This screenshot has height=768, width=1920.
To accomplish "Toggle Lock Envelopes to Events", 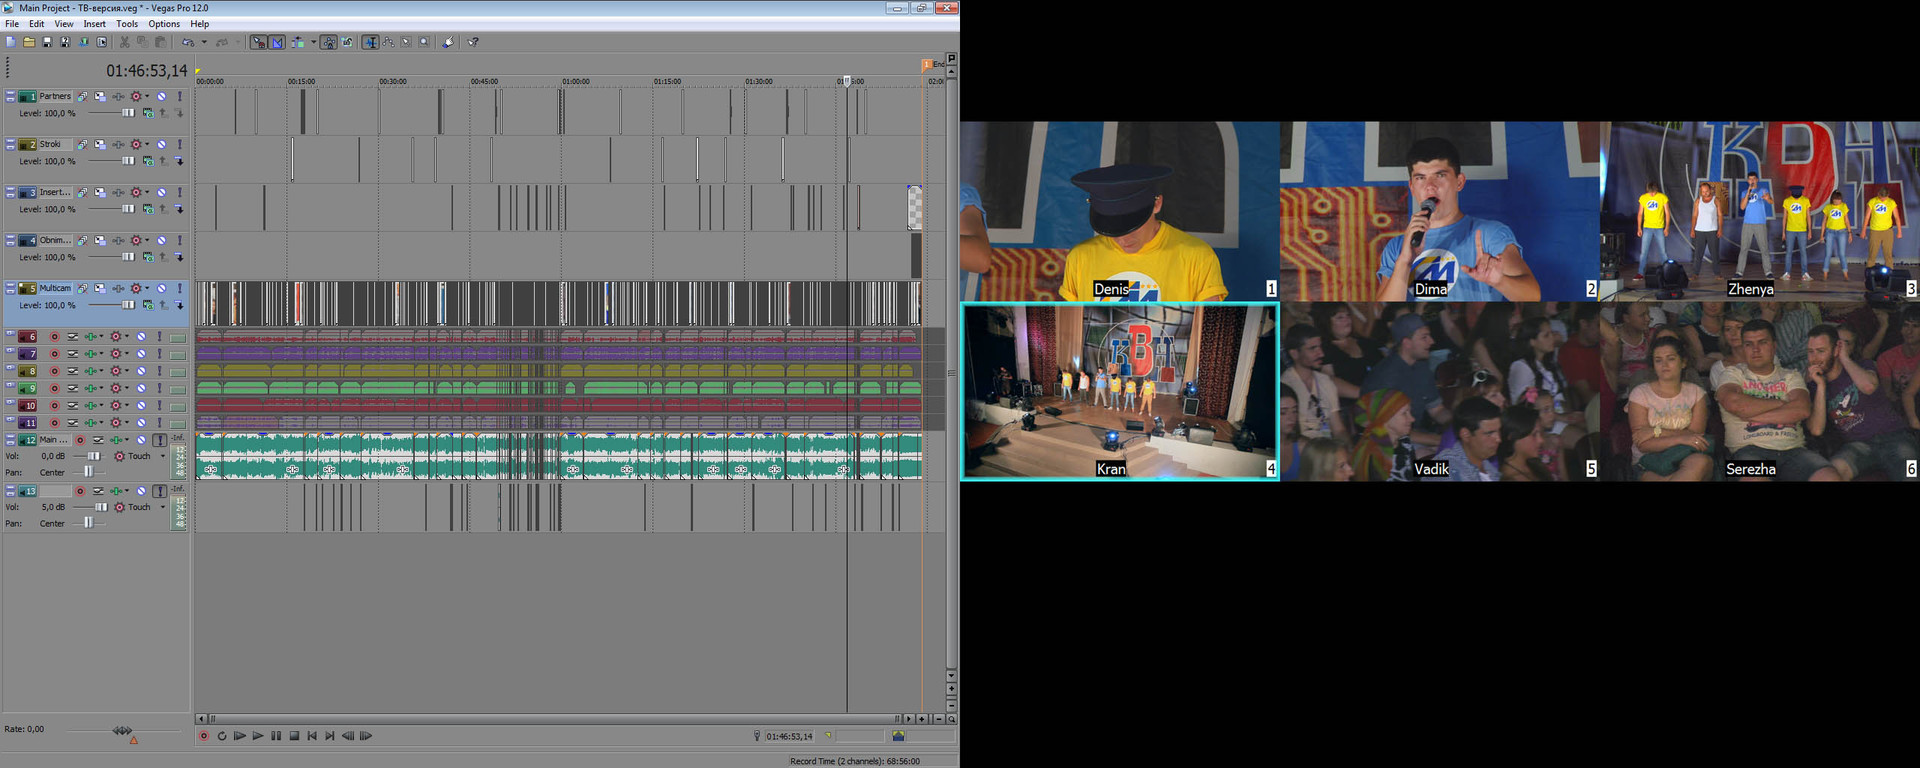I will (329, 42).
